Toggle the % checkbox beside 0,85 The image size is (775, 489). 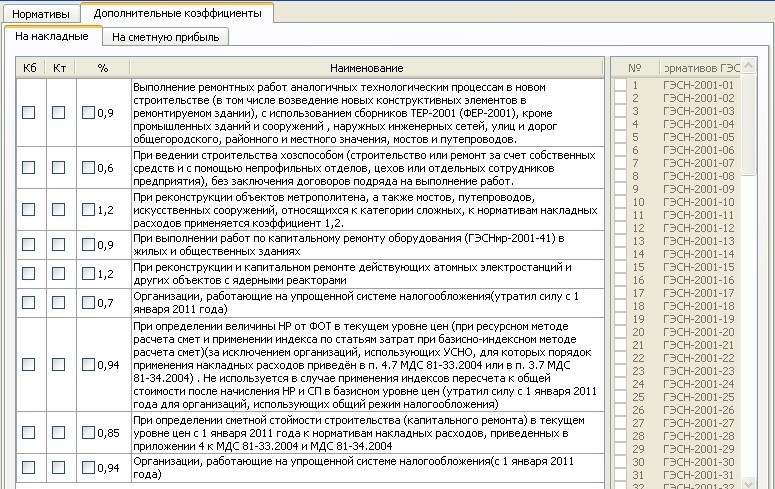click(88, 432)
